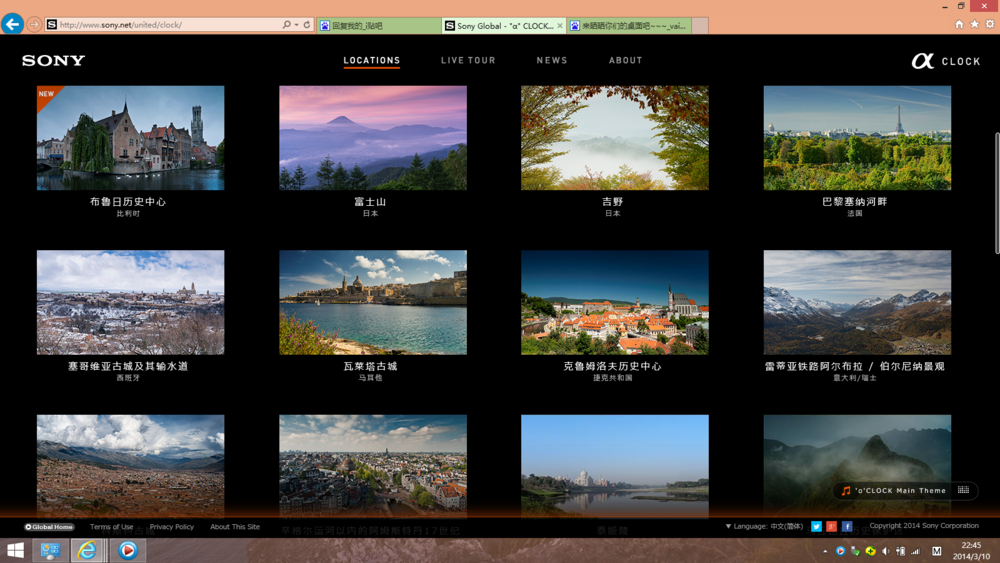Image resolution: width=1000 pixels, height=563 pixels.
Task: Close the Sony Global α CLOCK tab
Action: coord(559,26)
